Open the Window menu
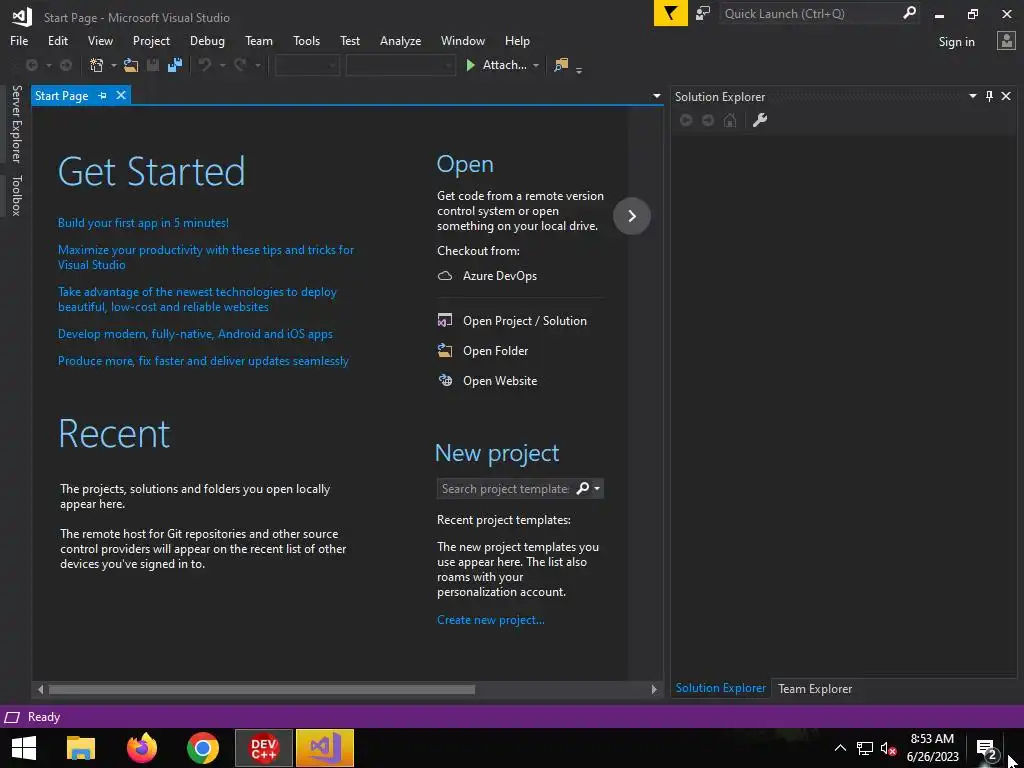This screenshot has height=768, width=1024. pyautogui.click(x=462, y=40)
